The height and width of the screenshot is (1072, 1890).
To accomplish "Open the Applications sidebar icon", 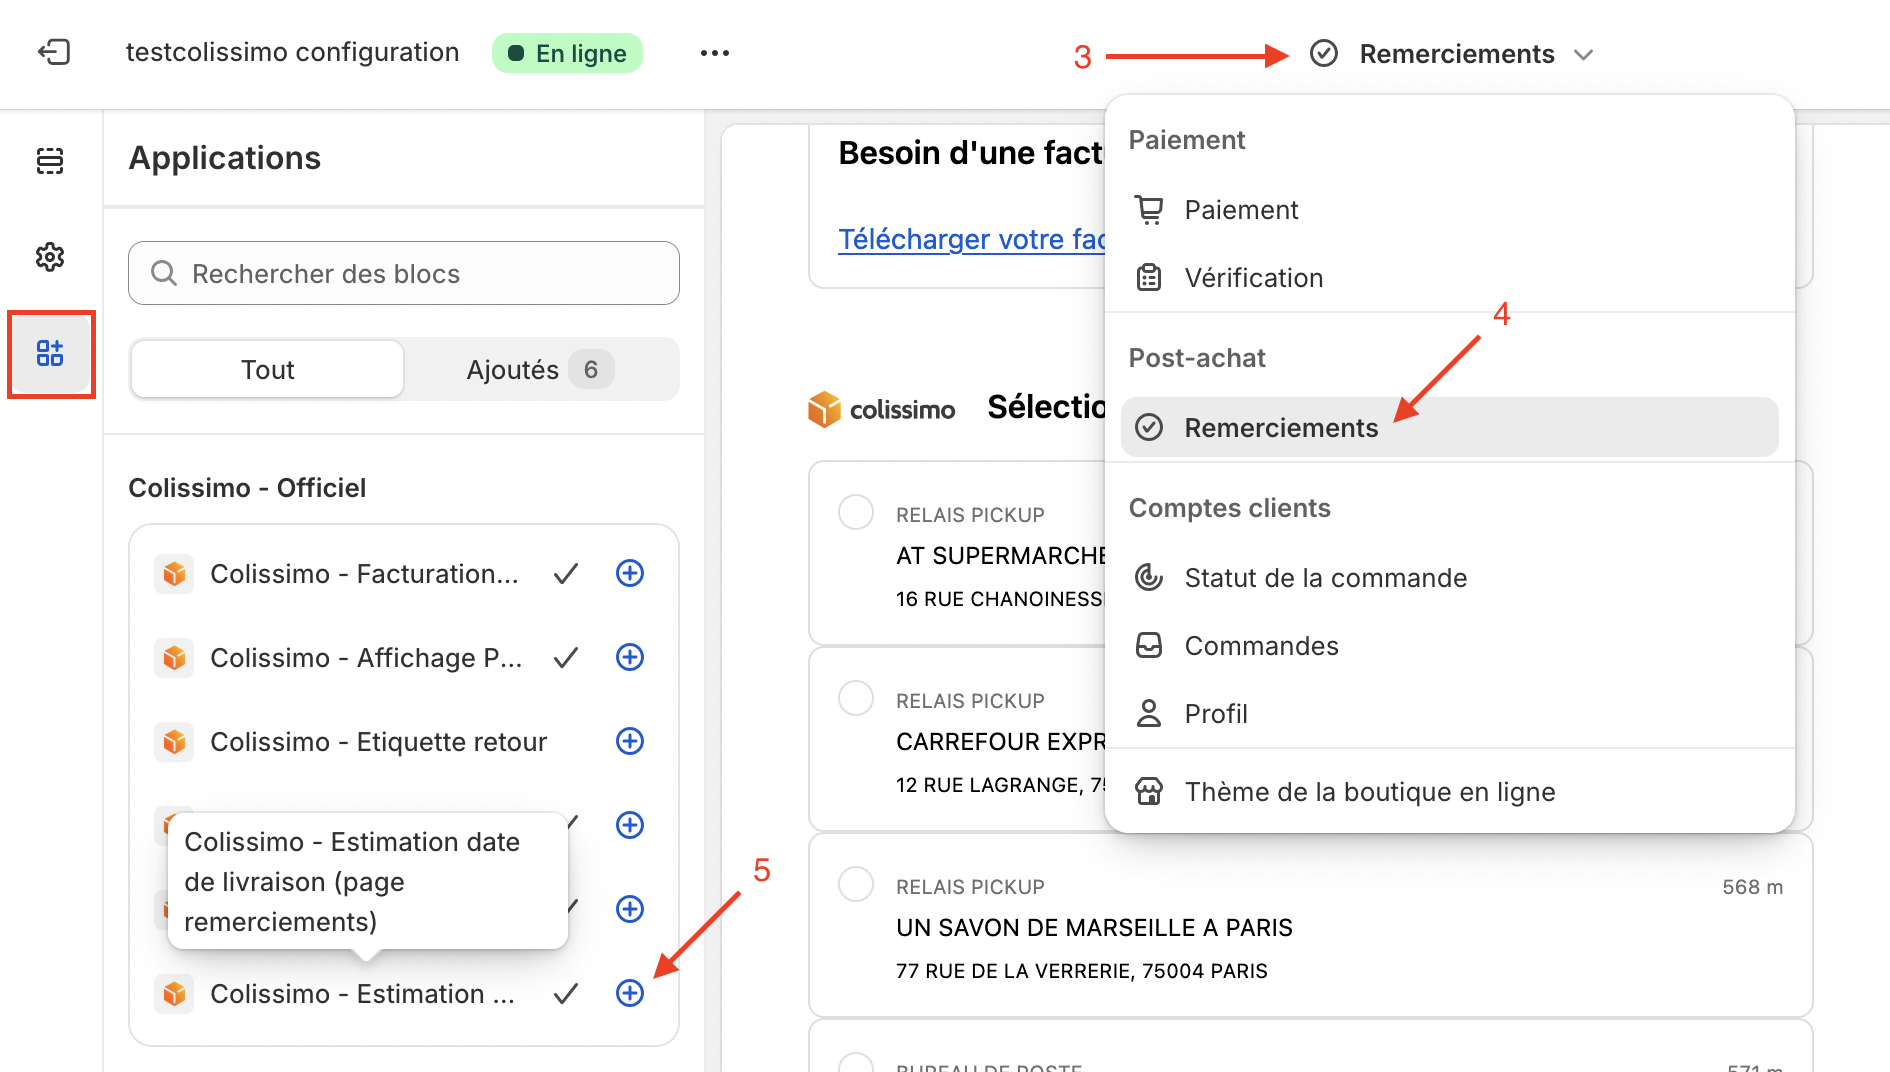I will click(50, 353).
